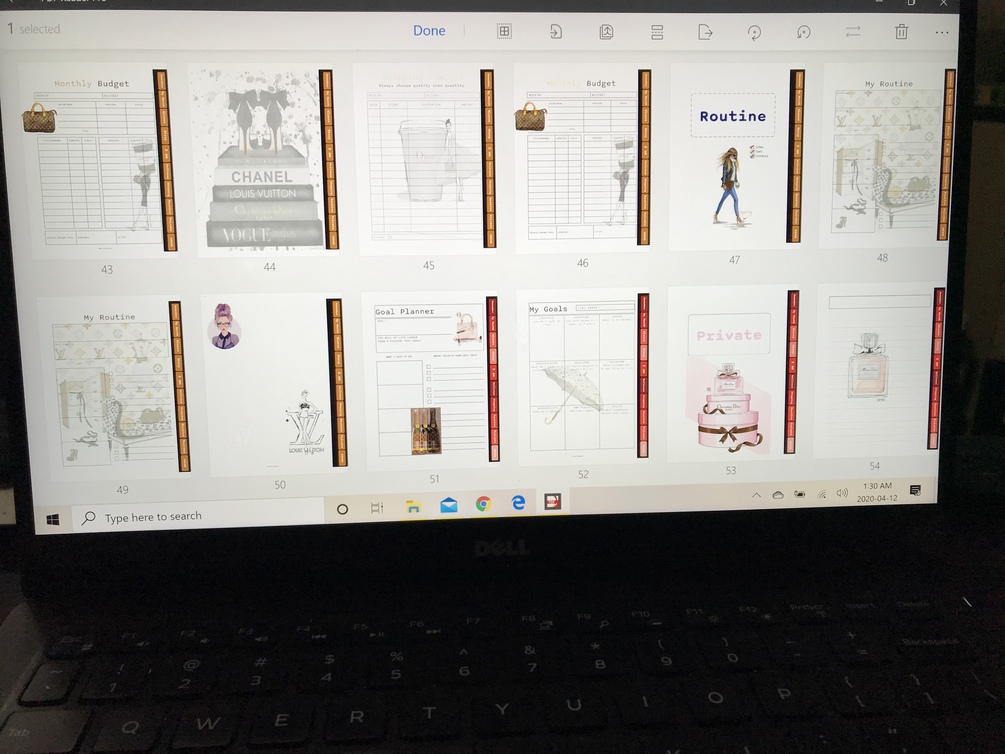Select page 46 Budget thumbnail

point(582,158)
